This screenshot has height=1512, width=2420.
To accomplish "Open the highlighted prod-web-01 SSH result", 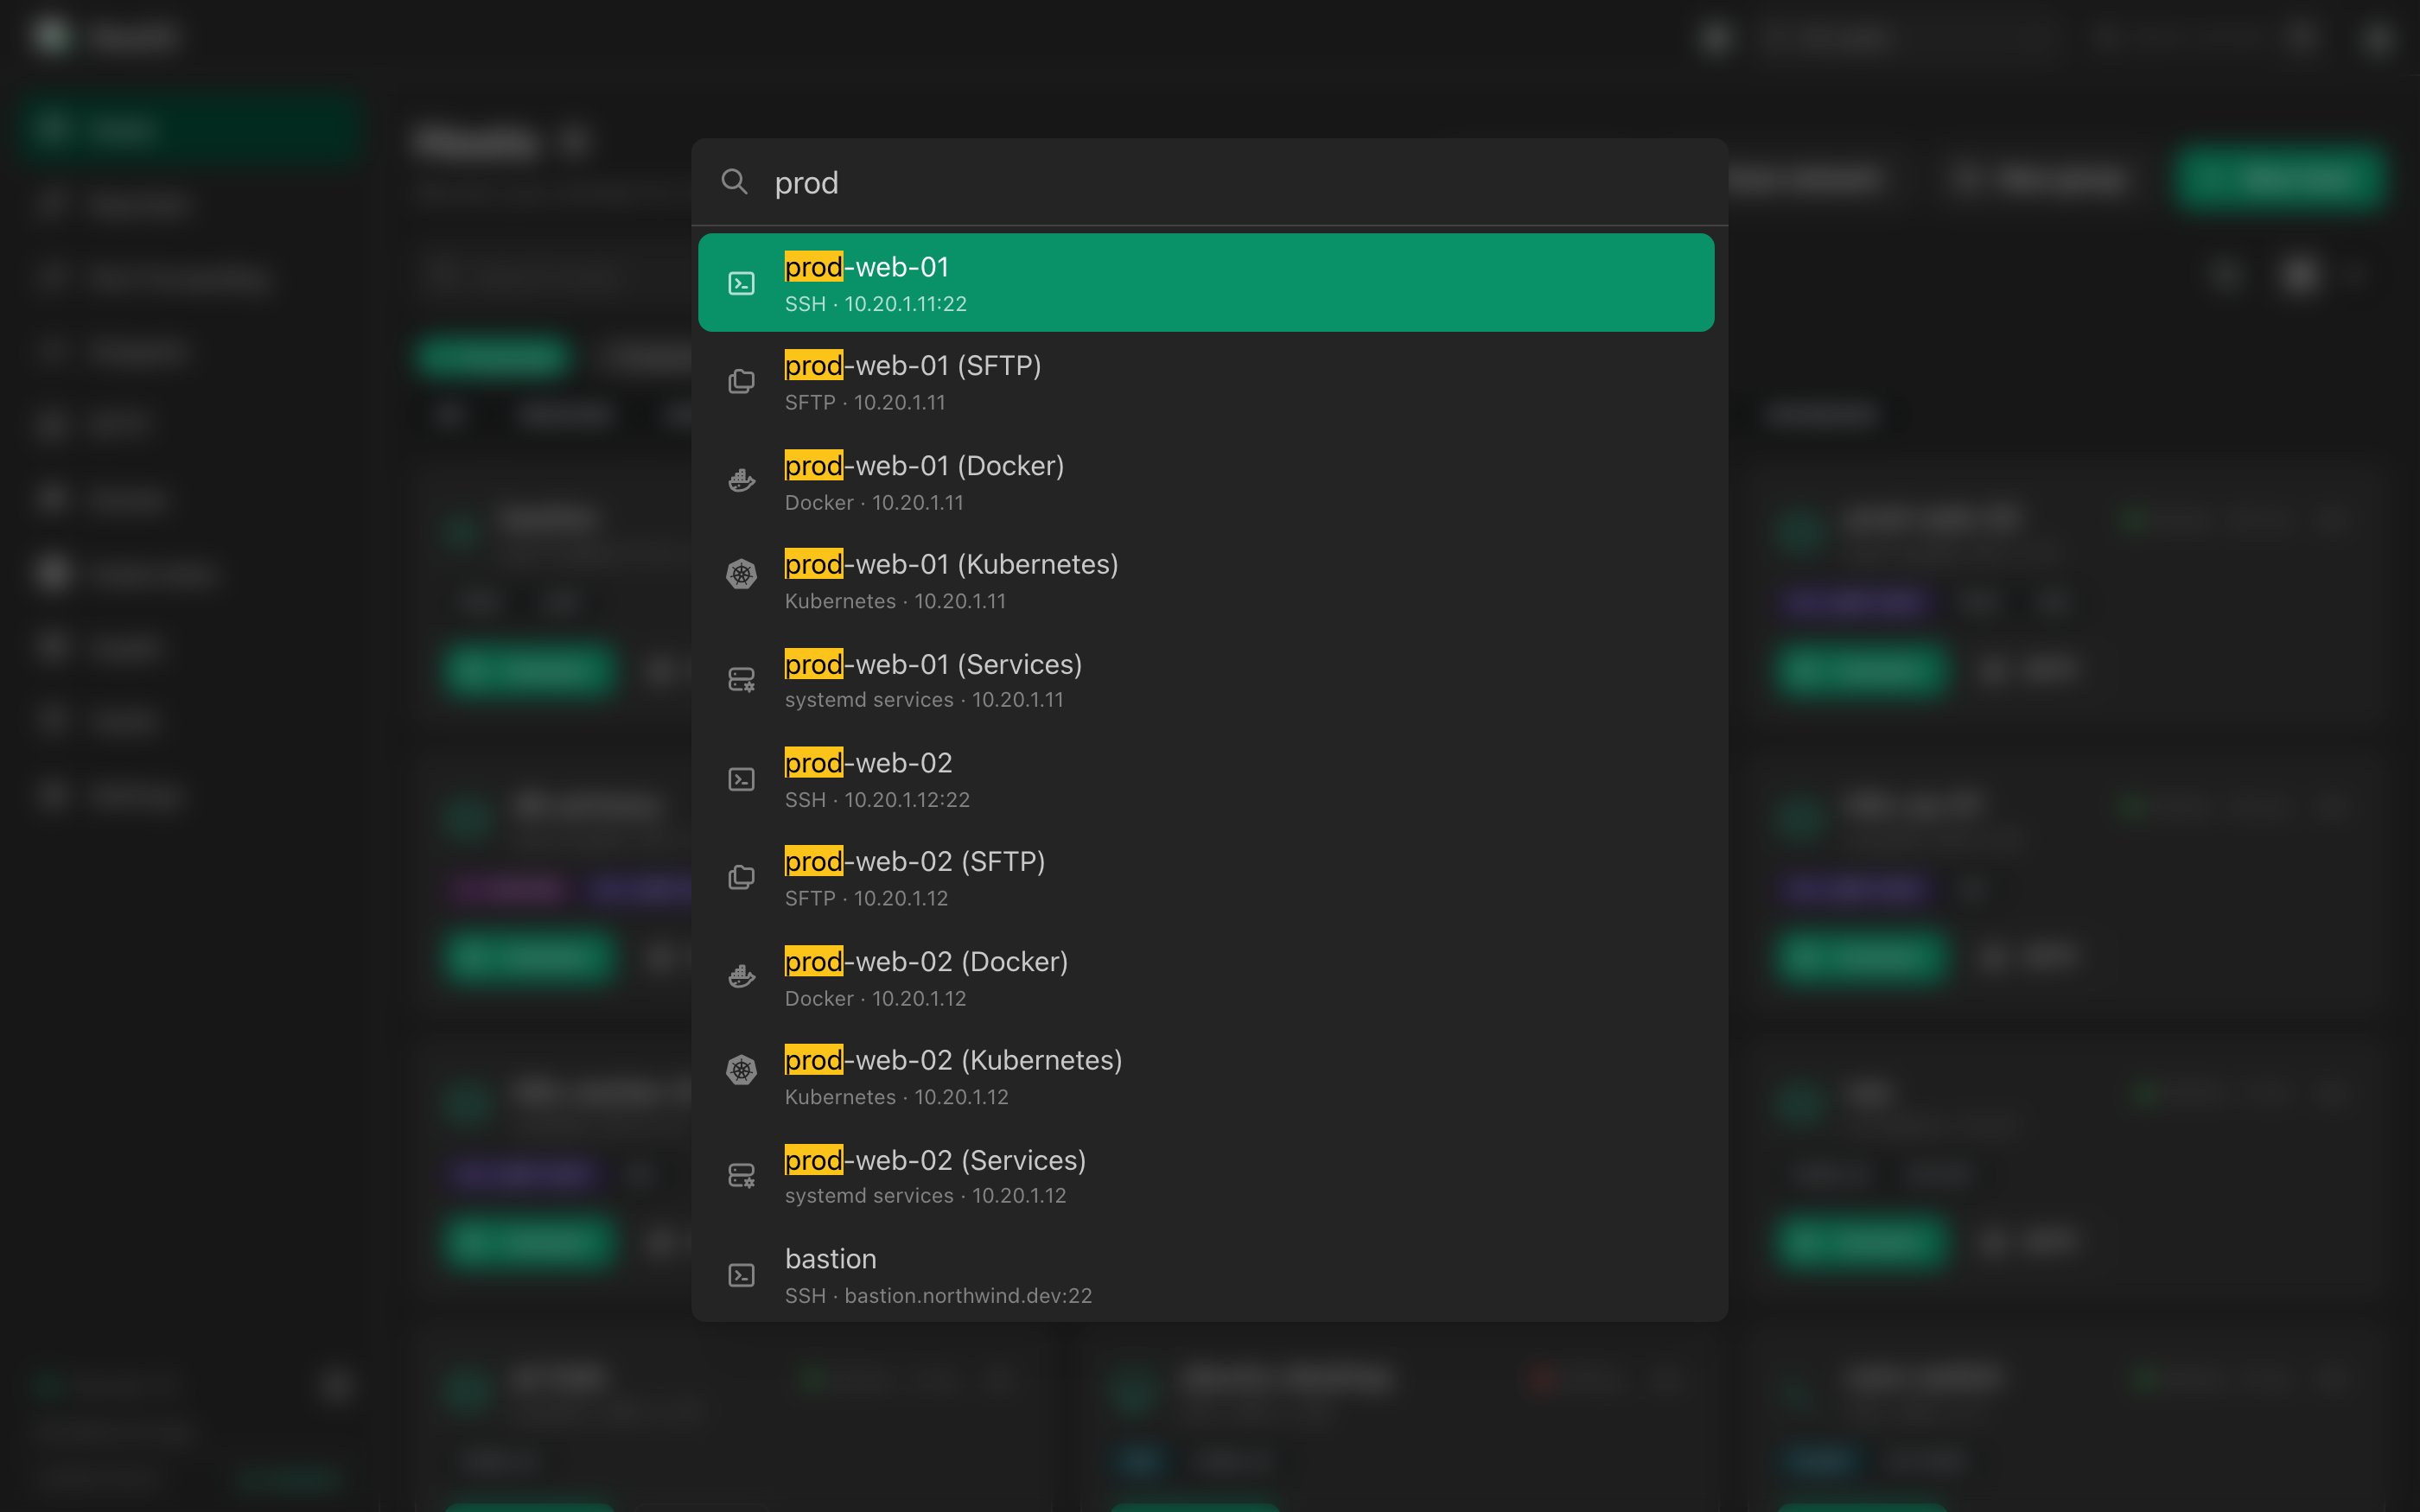I will click(x=1206, y=282).
